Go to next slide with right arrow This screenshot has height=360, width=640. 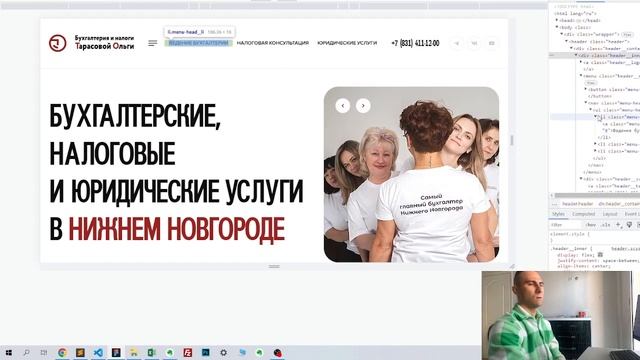[x=363, y=106]
